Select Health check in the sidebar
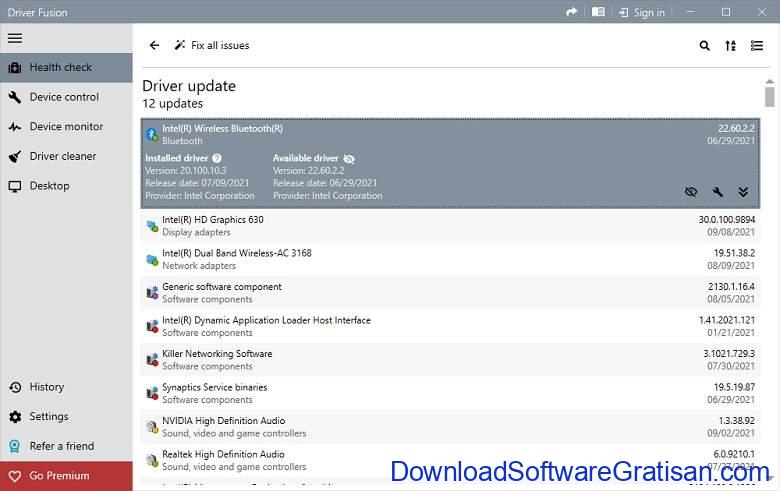Image resolution: width=780 pixels, height=491 pixels. 66,67
